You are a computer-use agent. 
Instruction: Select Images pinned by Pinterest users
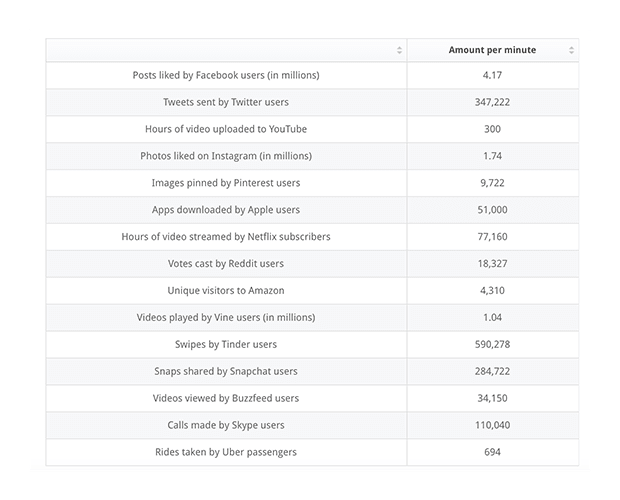(226, 183)
